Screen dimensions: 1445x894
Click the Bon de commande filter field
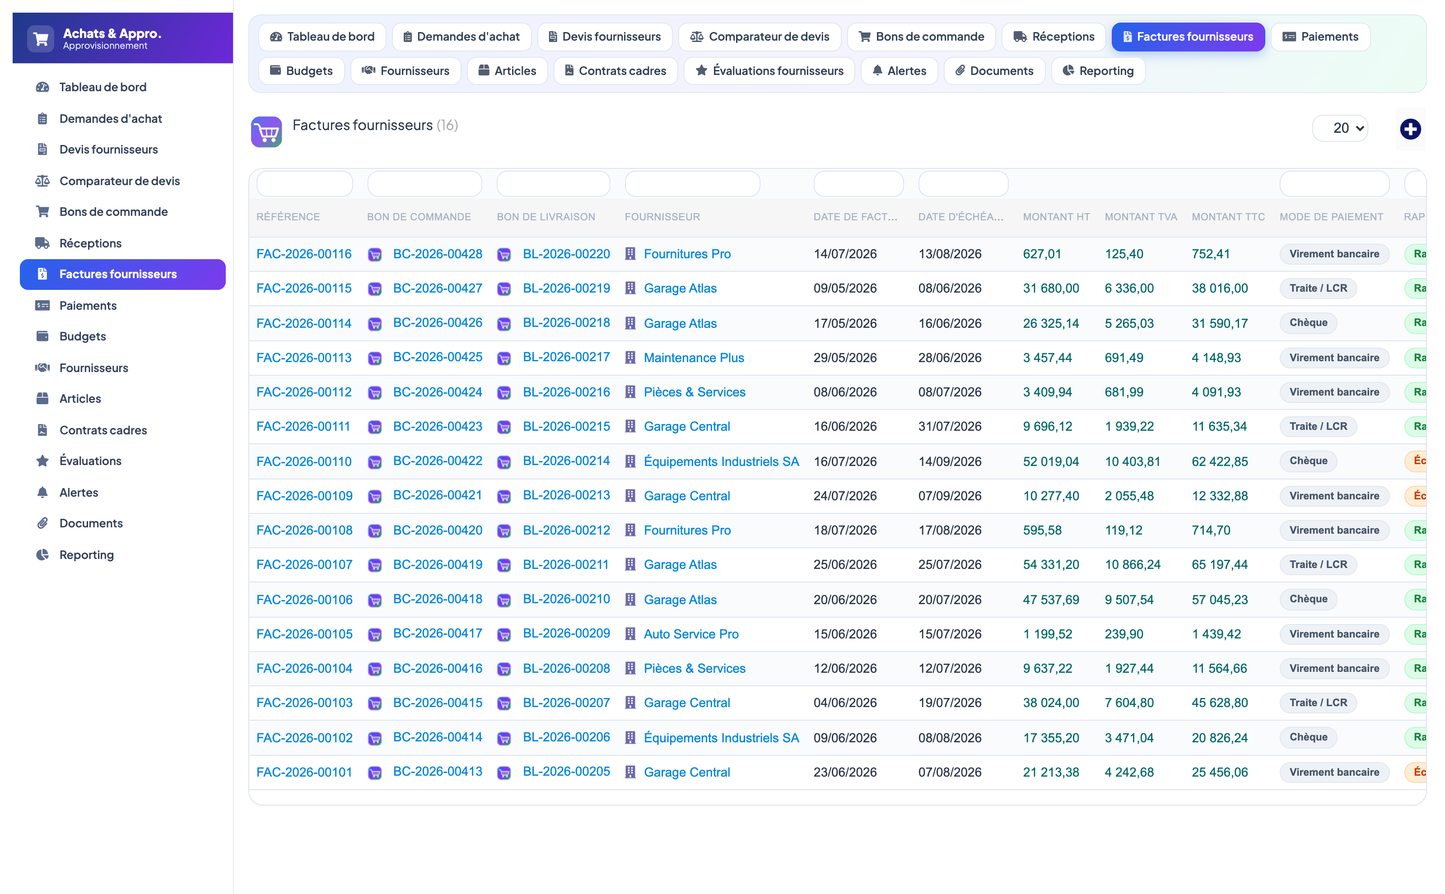point(424,184)
